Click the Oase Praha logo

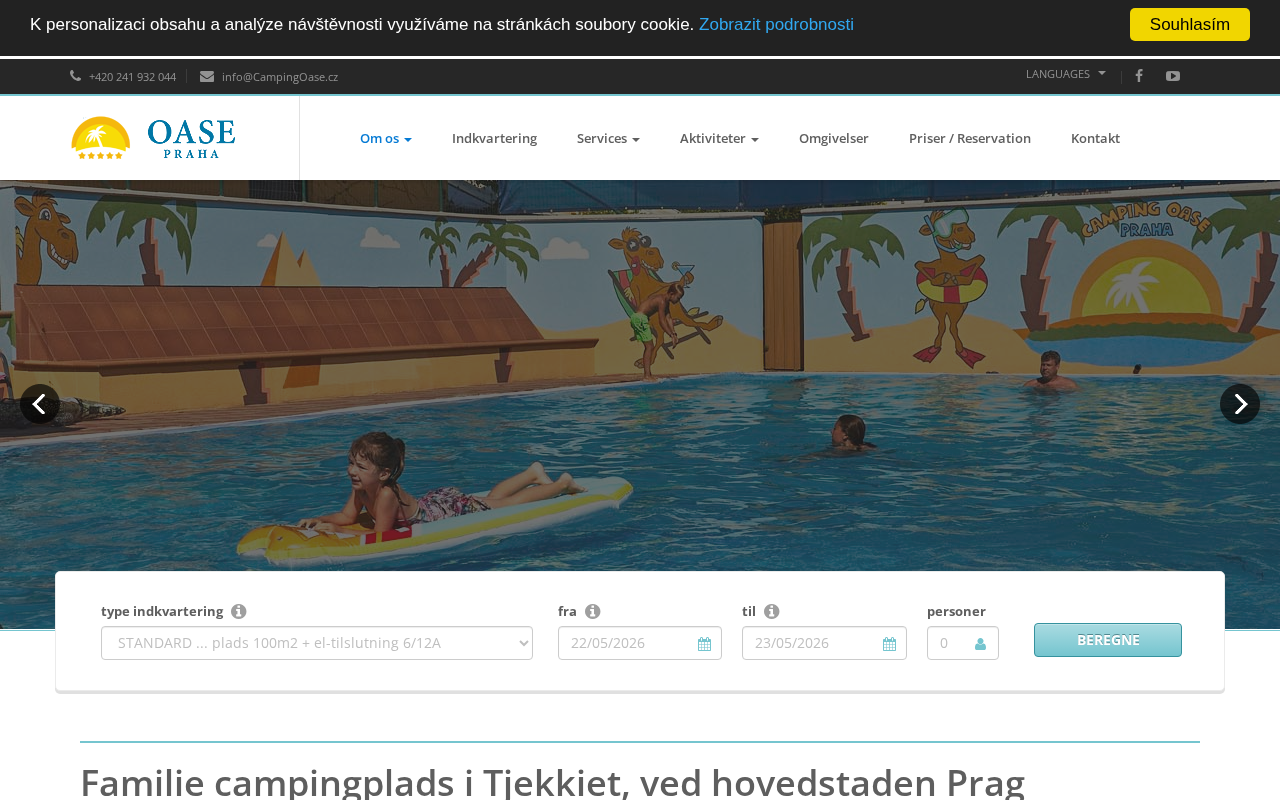(x=153, y=138)
